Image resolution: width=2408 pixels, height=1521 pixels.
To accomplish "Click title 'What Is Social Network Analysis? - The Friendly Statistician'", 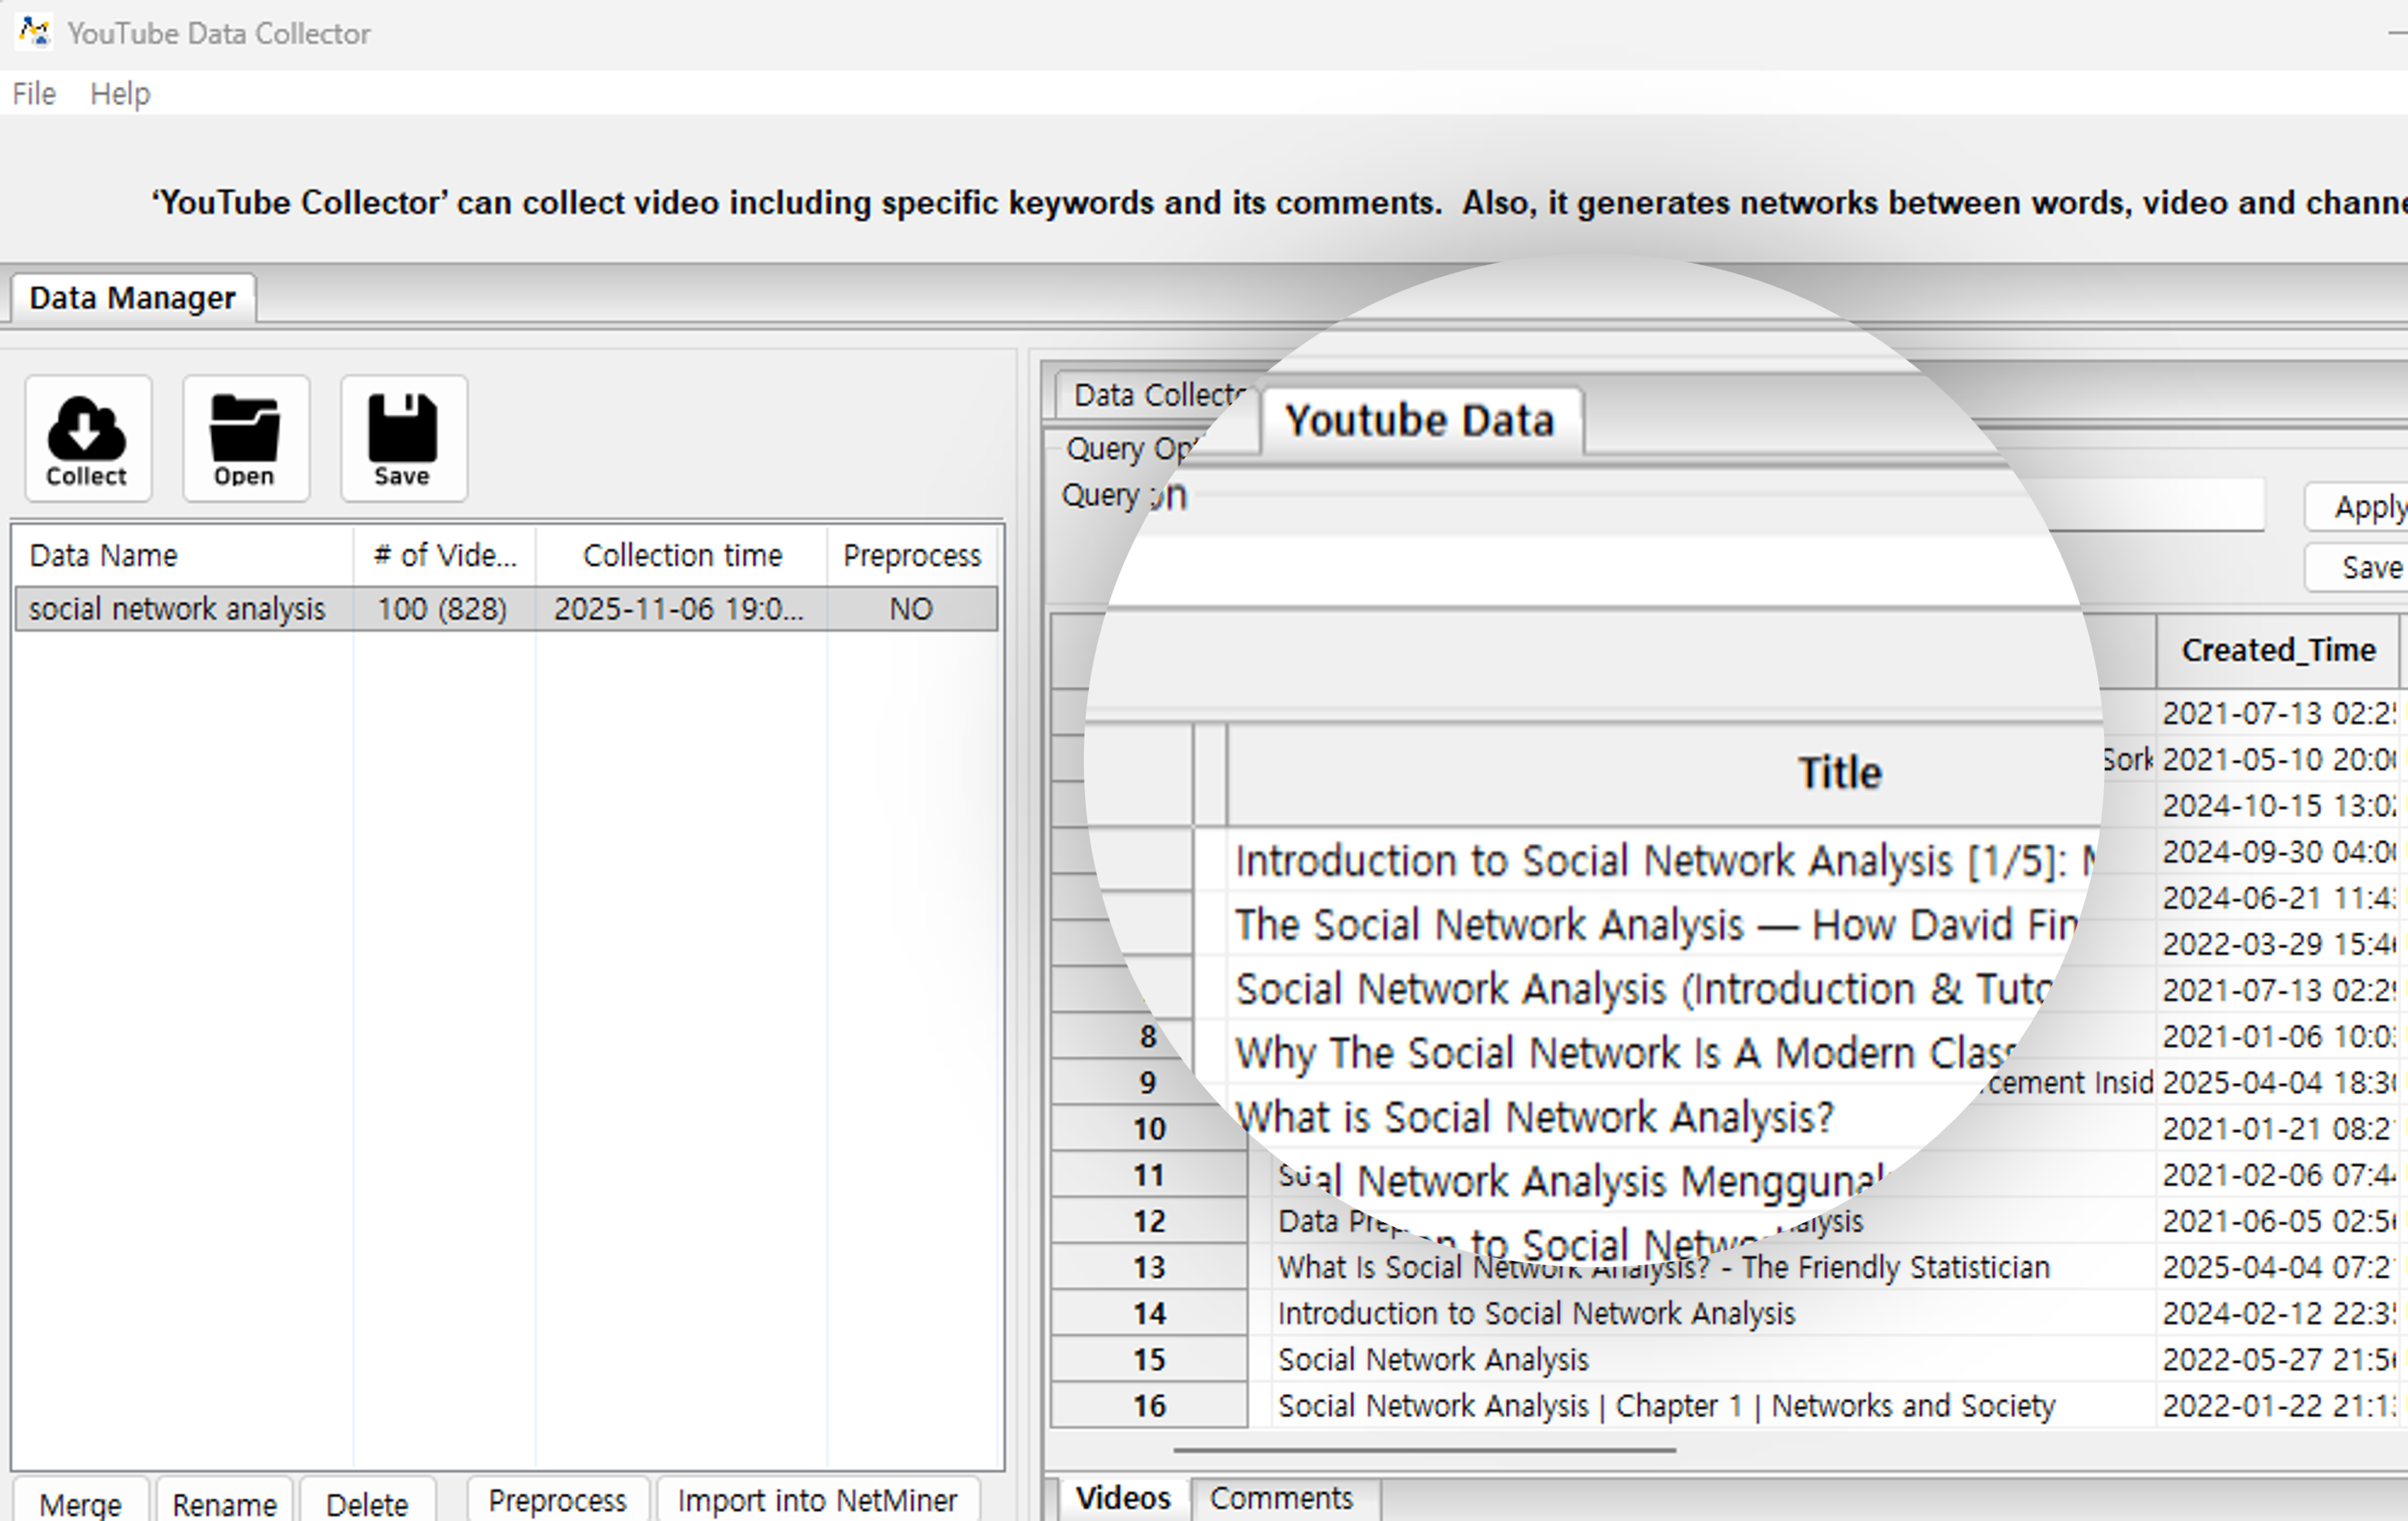I will coord(1664,1267).
